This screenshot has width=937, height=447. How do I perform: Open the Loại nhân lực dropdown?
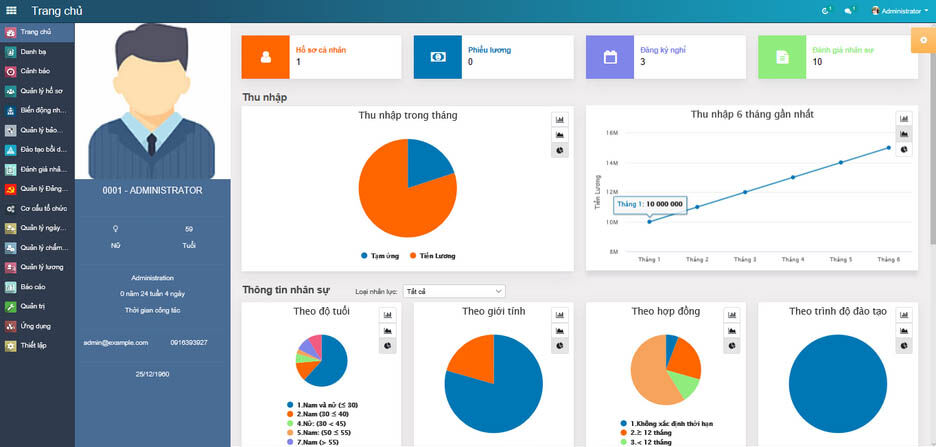coord(454,291)
